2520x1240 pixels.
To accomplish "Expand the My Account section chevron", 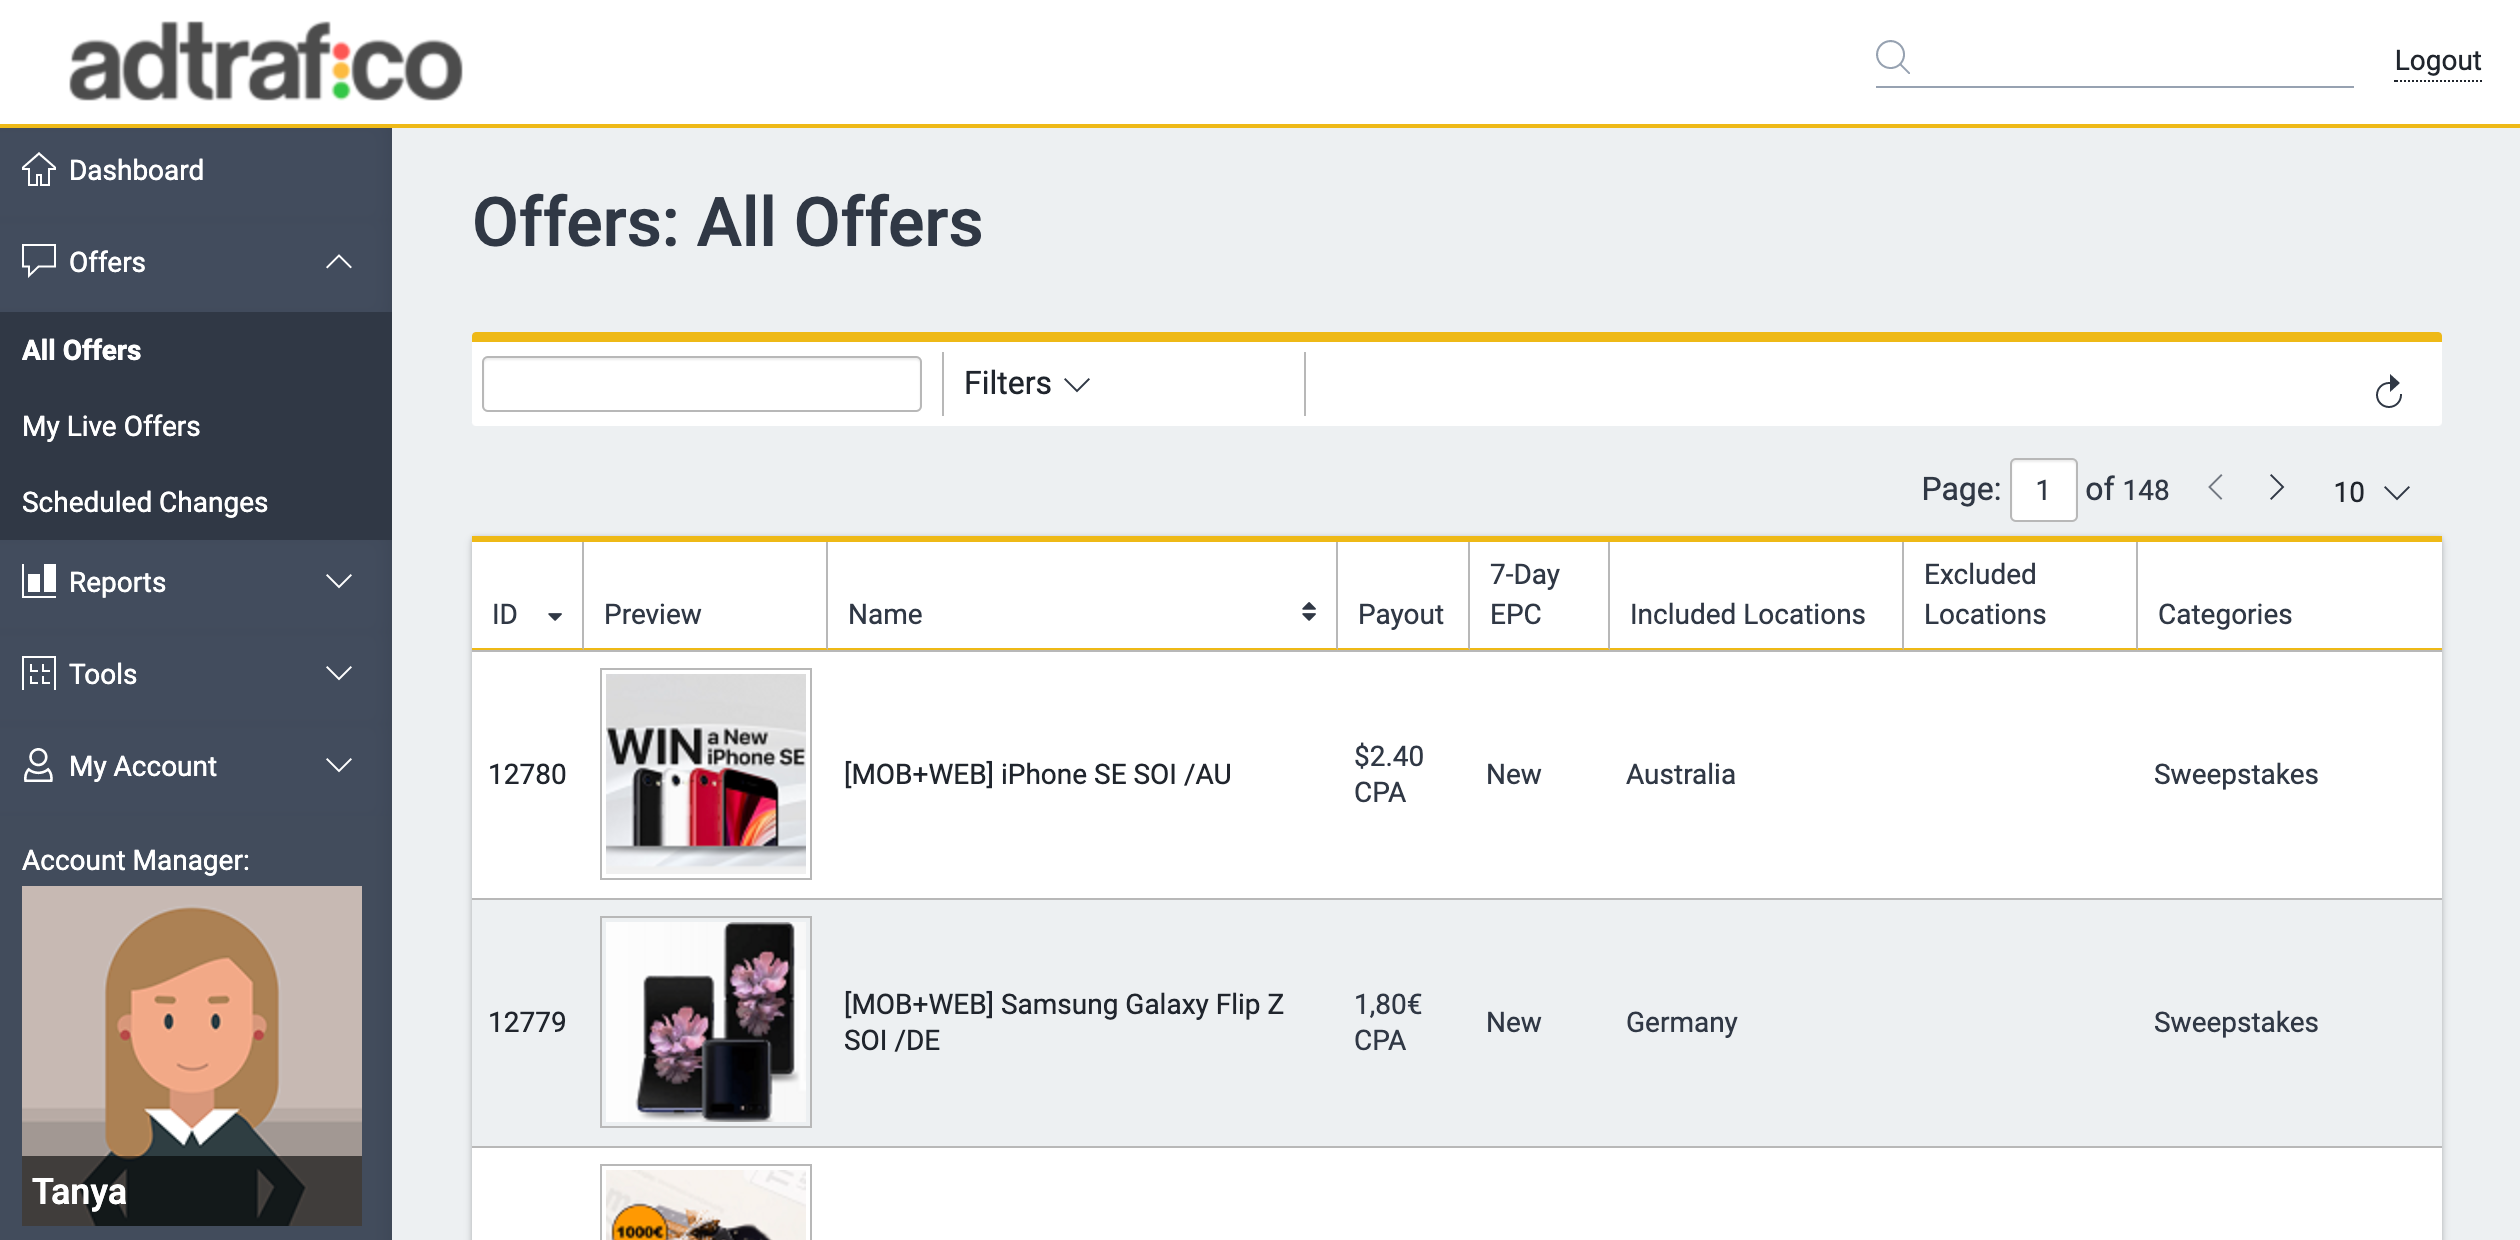I will coord(339,765).
